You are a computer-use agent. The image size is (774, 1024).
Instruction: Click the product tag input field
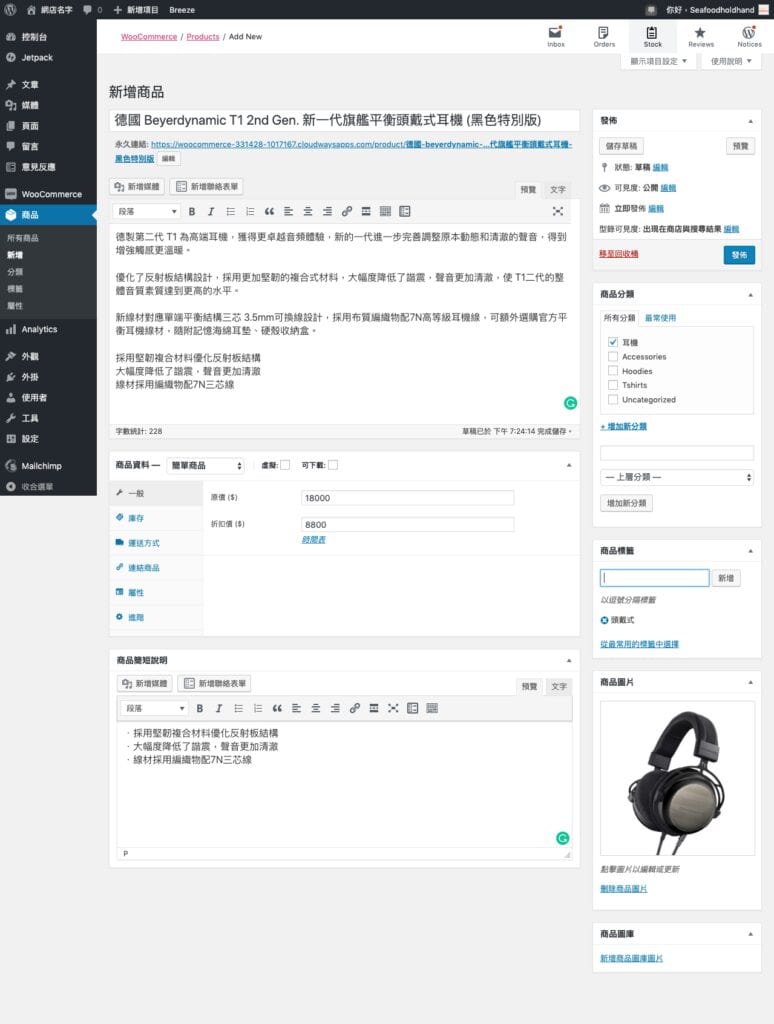[654, 578]
